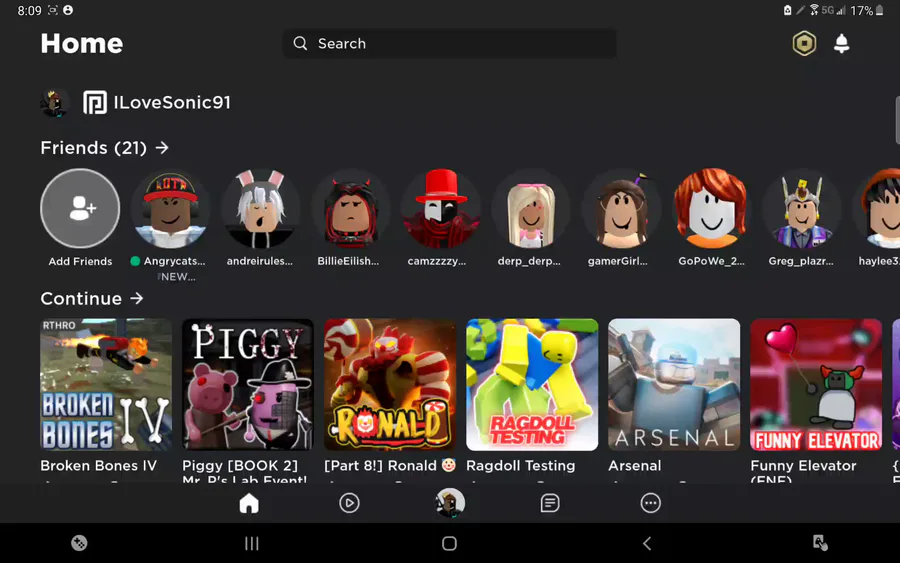
Task: Open gamerGirl friend avatar
Action: click(621, 208)
